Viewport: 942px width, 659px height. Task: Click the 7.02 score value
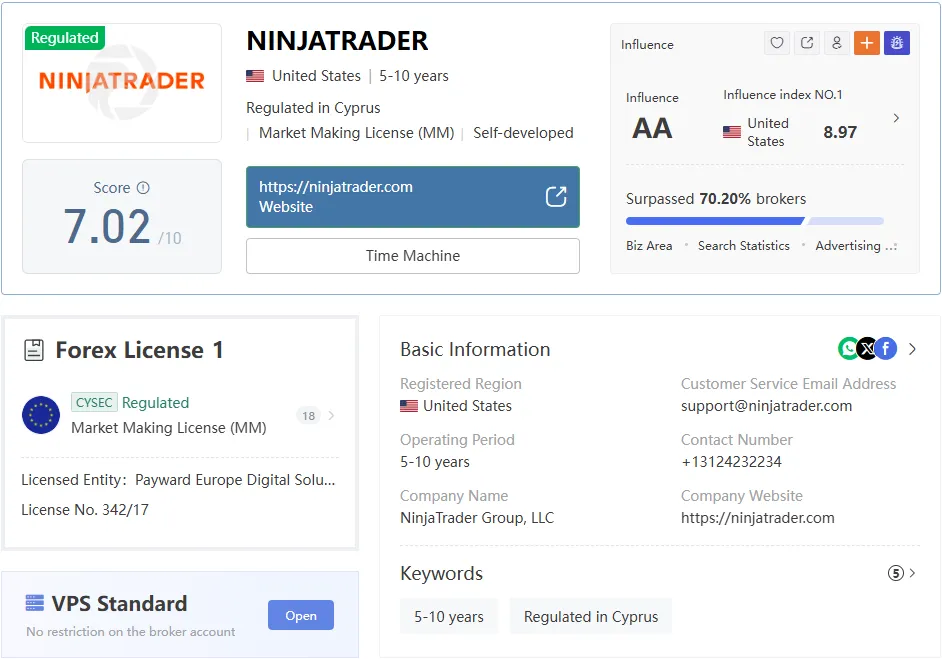(107, 227)
